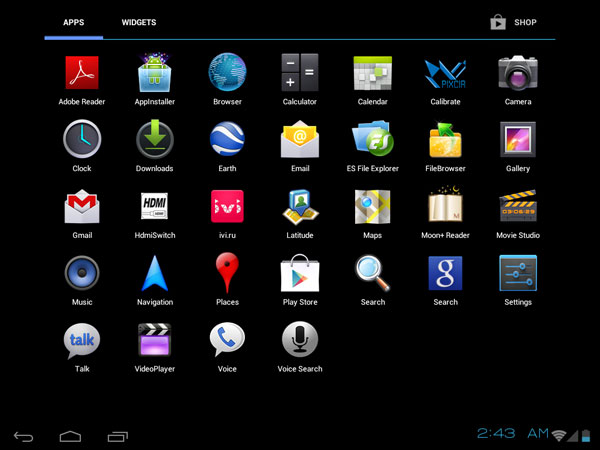Select the Apps tab

[73, 22]
